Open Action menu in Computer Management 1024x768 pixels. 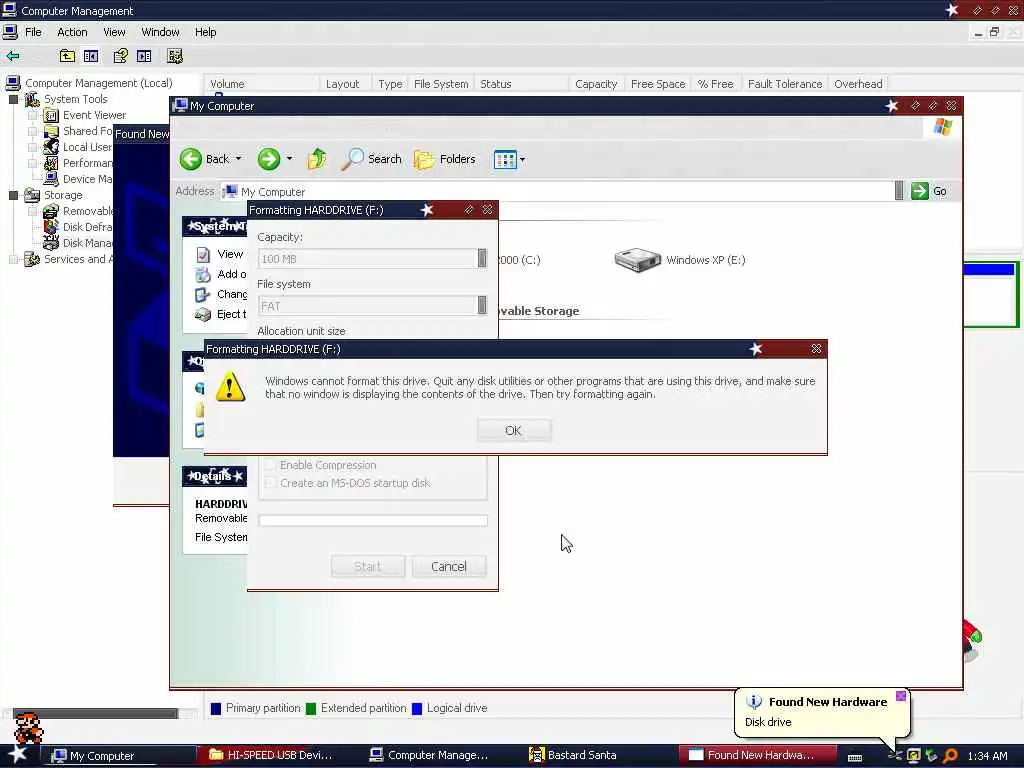pyautogui.click(x=72, y=32)
